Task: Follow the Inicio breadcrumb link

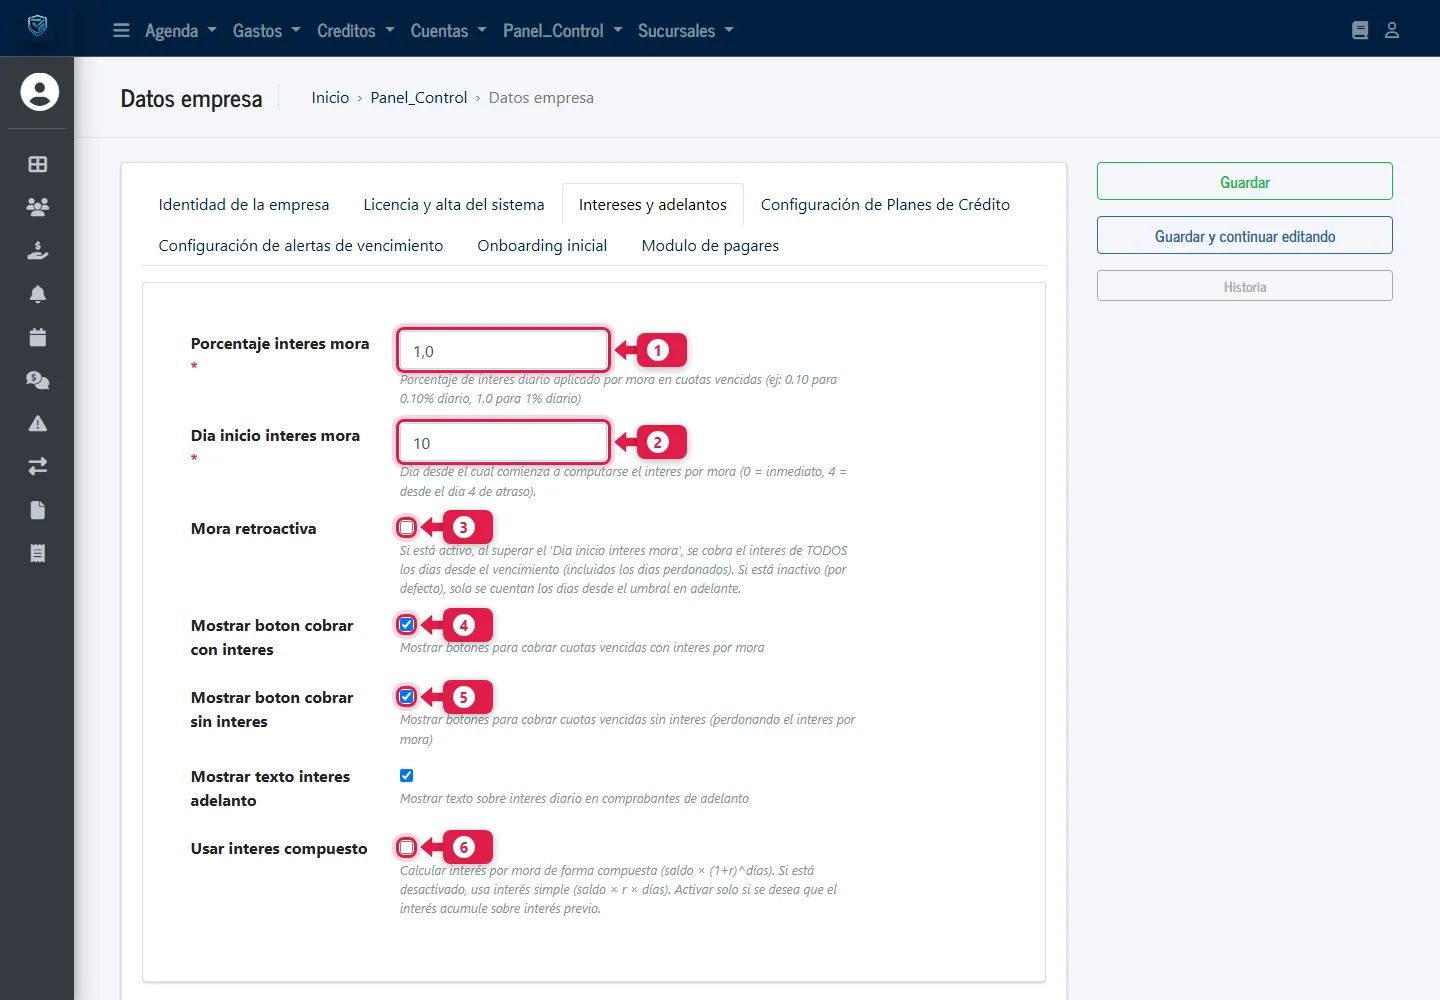Action: (330, 97)
